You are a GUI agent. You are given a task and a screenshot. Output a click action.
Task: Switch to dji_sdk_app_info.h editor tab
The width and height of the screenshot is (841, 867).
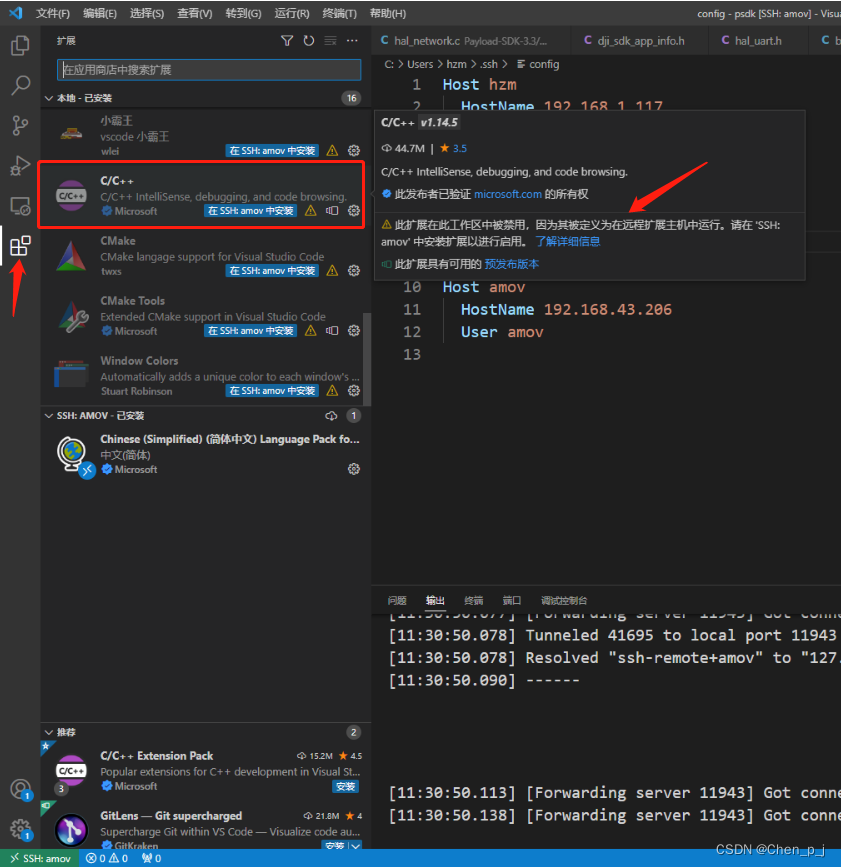[x=640, y=41]
